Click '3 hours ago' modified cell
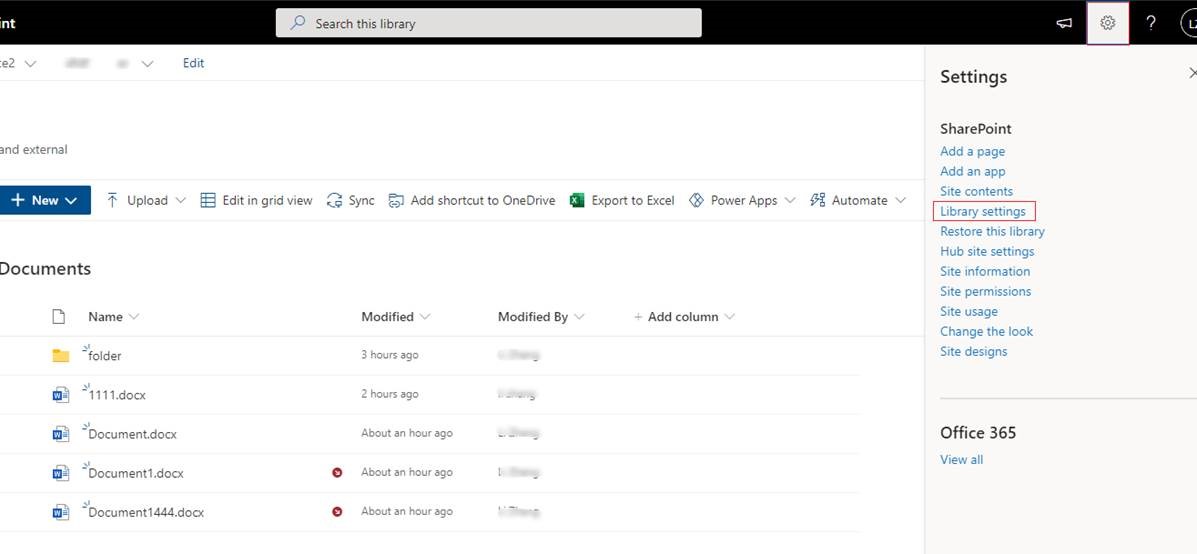Screen dimensions: 1197x554 tap(389, 355)
